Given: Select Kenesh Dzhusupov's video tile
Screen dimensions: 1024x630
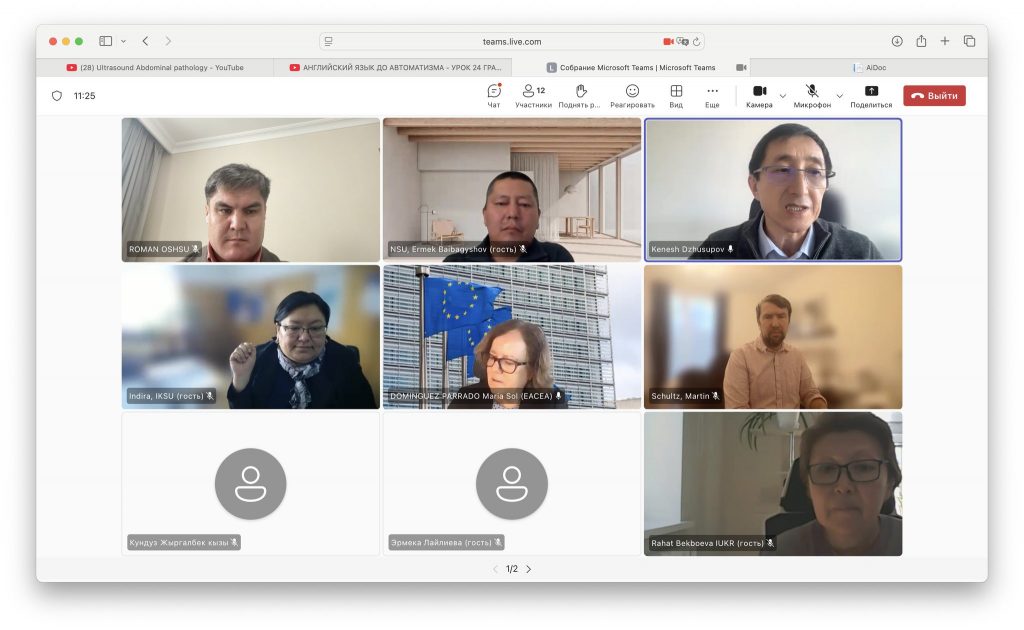Looking at the screenshot, I should pos(772,189).
